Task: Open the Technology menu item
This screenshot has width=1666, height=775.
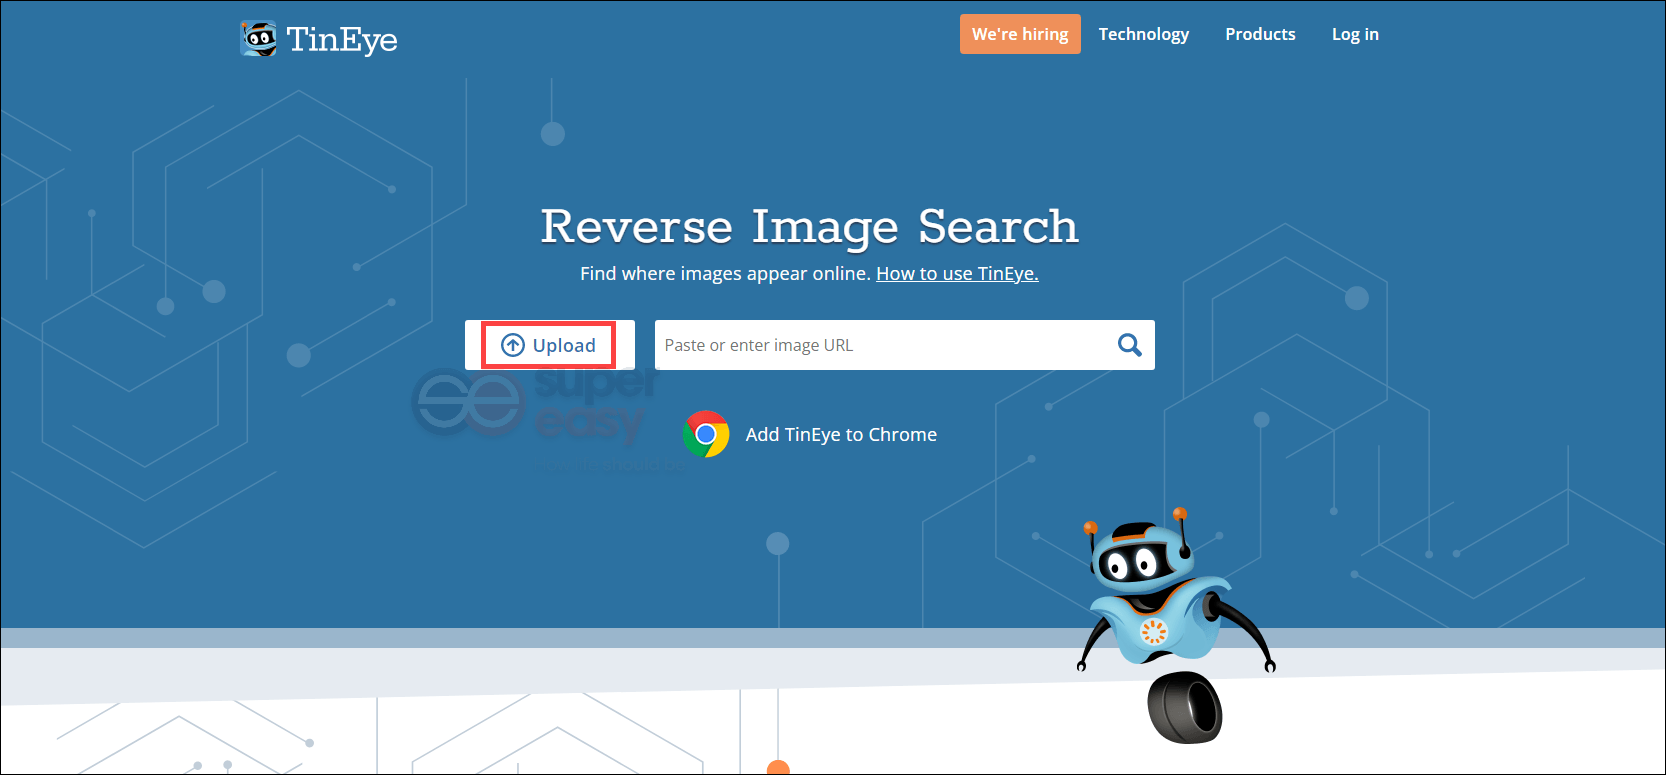Action: [x=1144, y=34]
